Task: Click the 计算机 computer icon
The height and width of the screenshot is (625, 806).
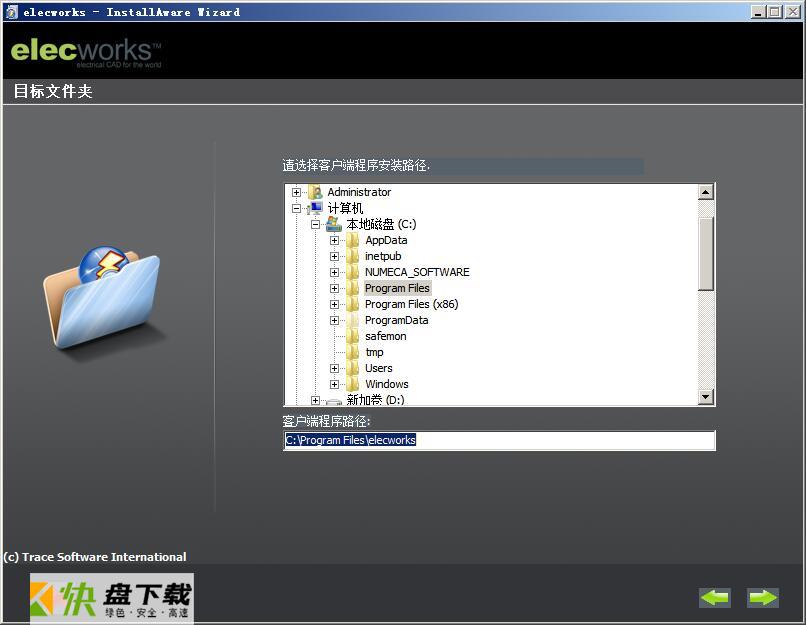Action: tap(315, 208)
